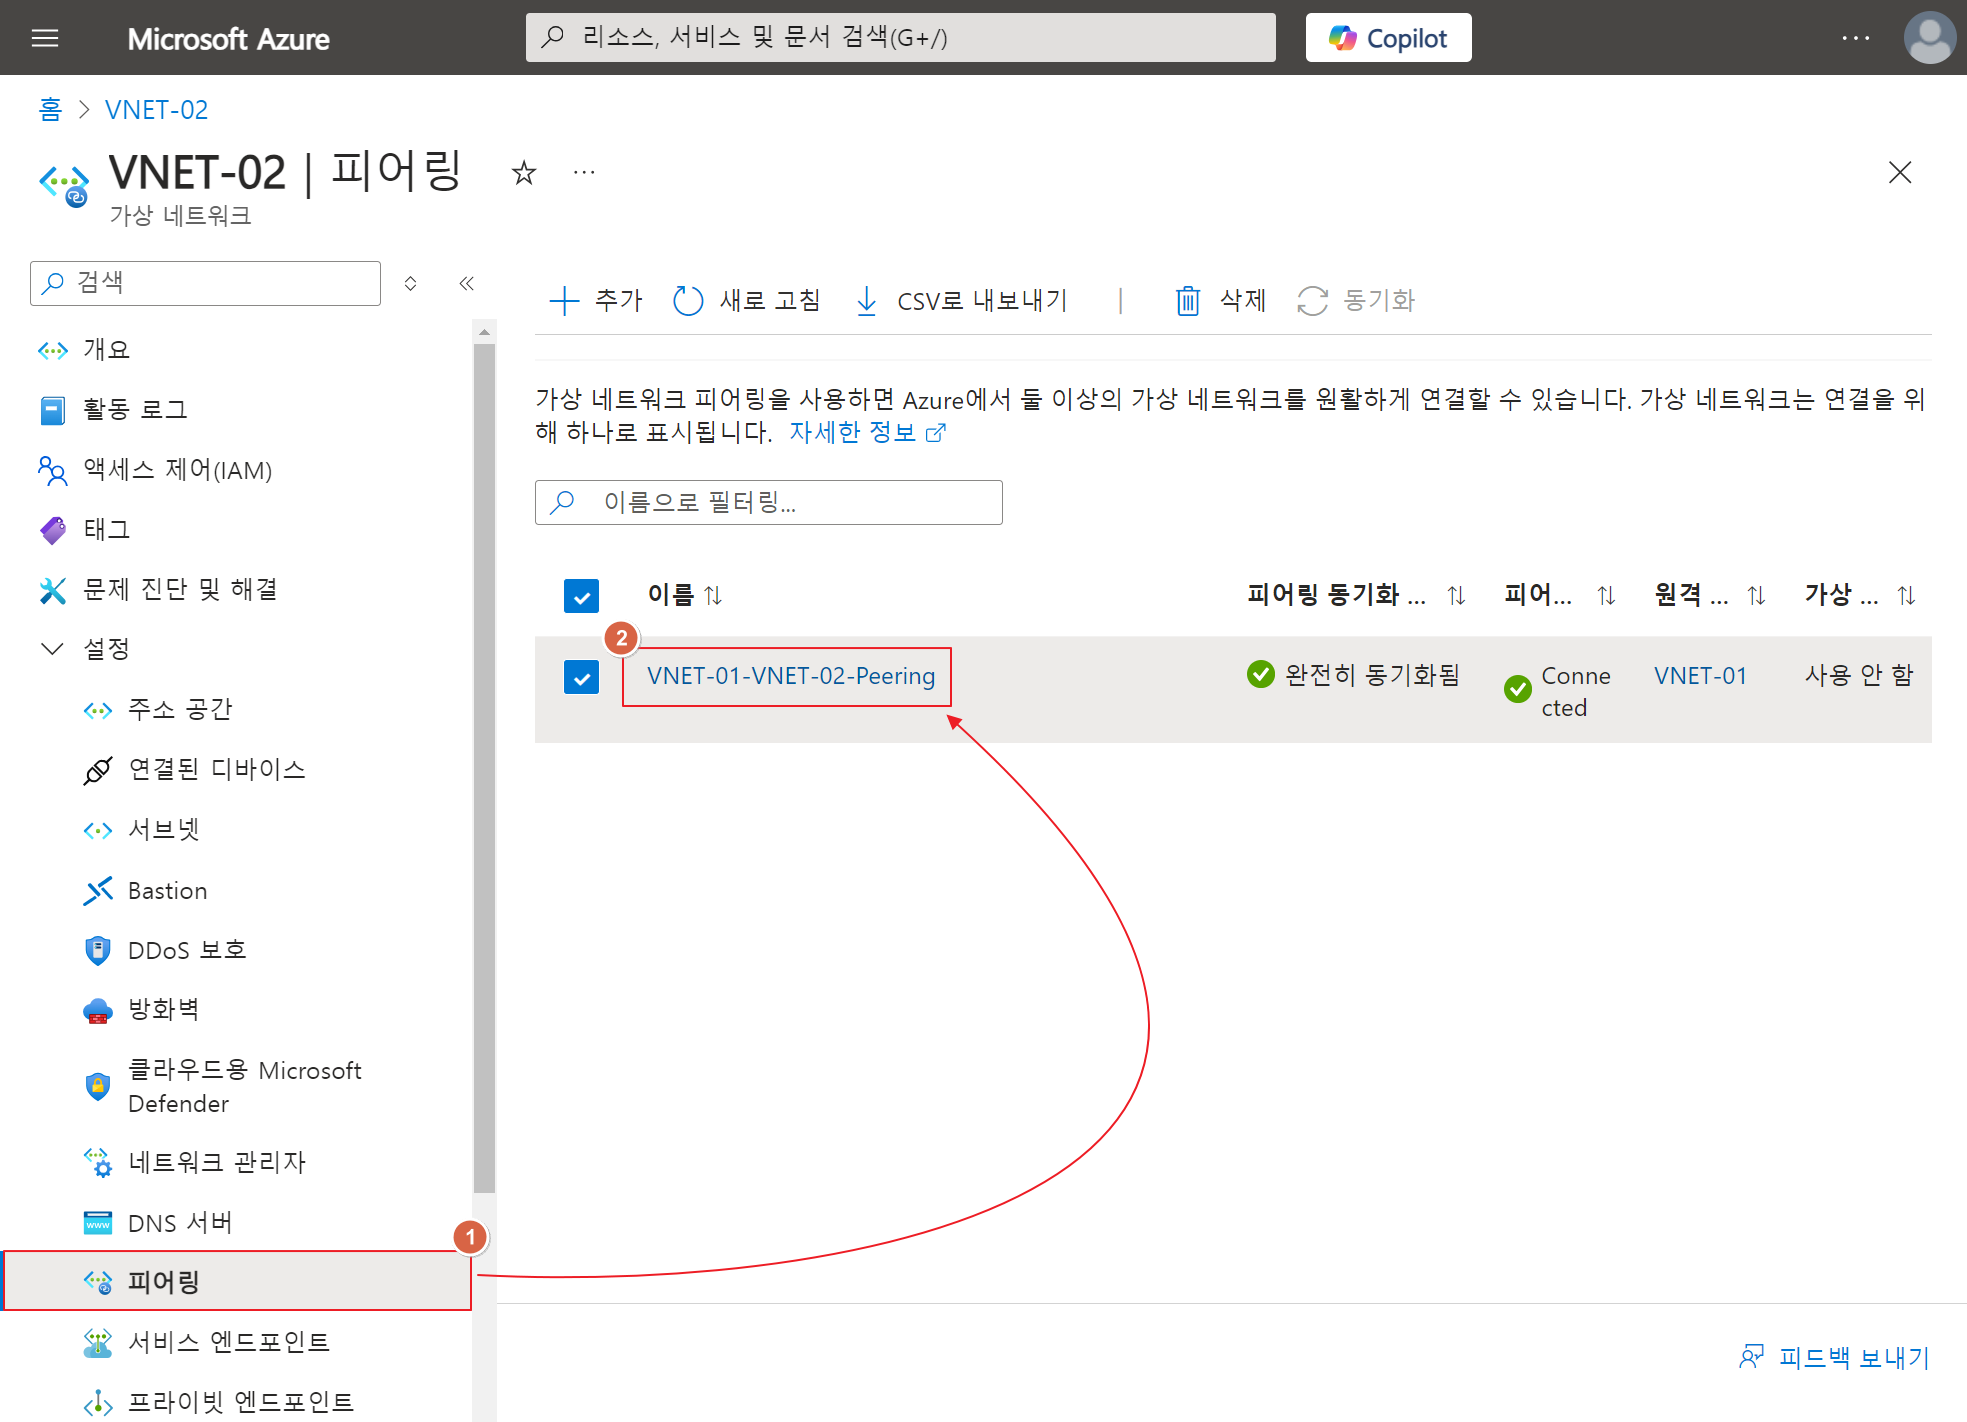Click the trash icon for 삭제
The width and height of the screenshot is (1967, 1422).
(1187, 301)
